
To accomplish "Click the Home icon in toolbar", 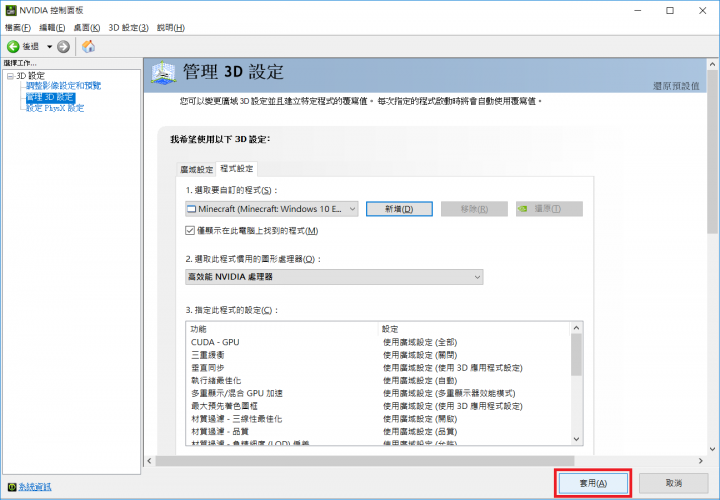I will 88,46.
